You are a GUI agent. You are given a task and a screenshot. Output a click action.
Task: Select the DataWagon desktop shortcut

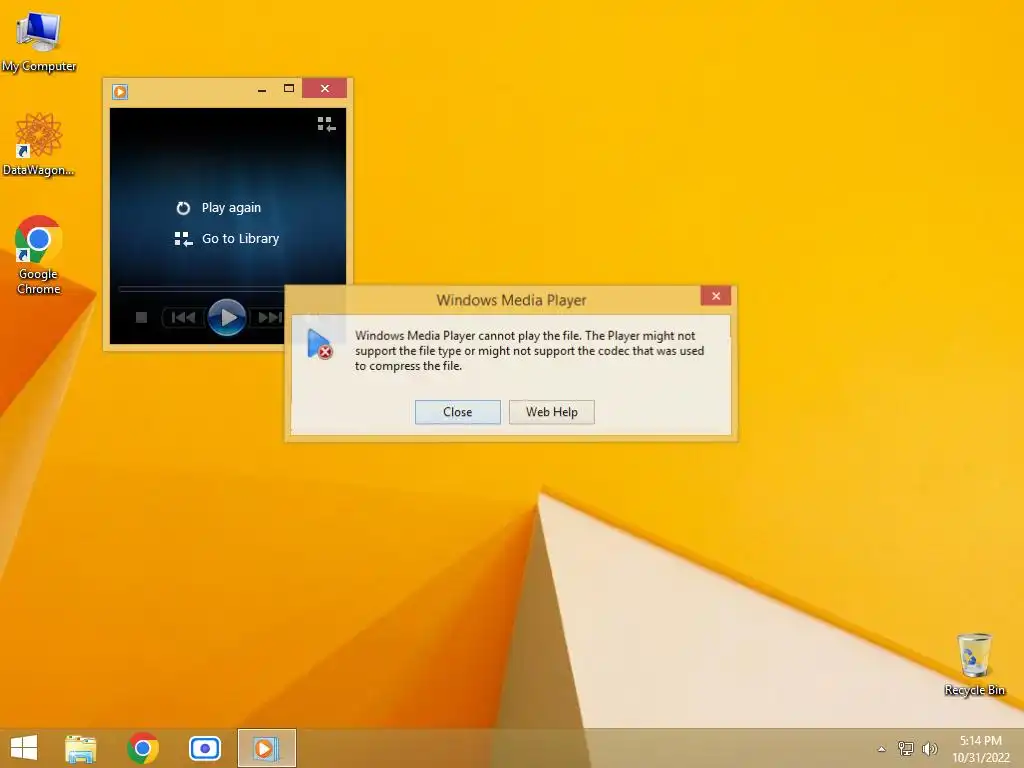pos(39,144)
